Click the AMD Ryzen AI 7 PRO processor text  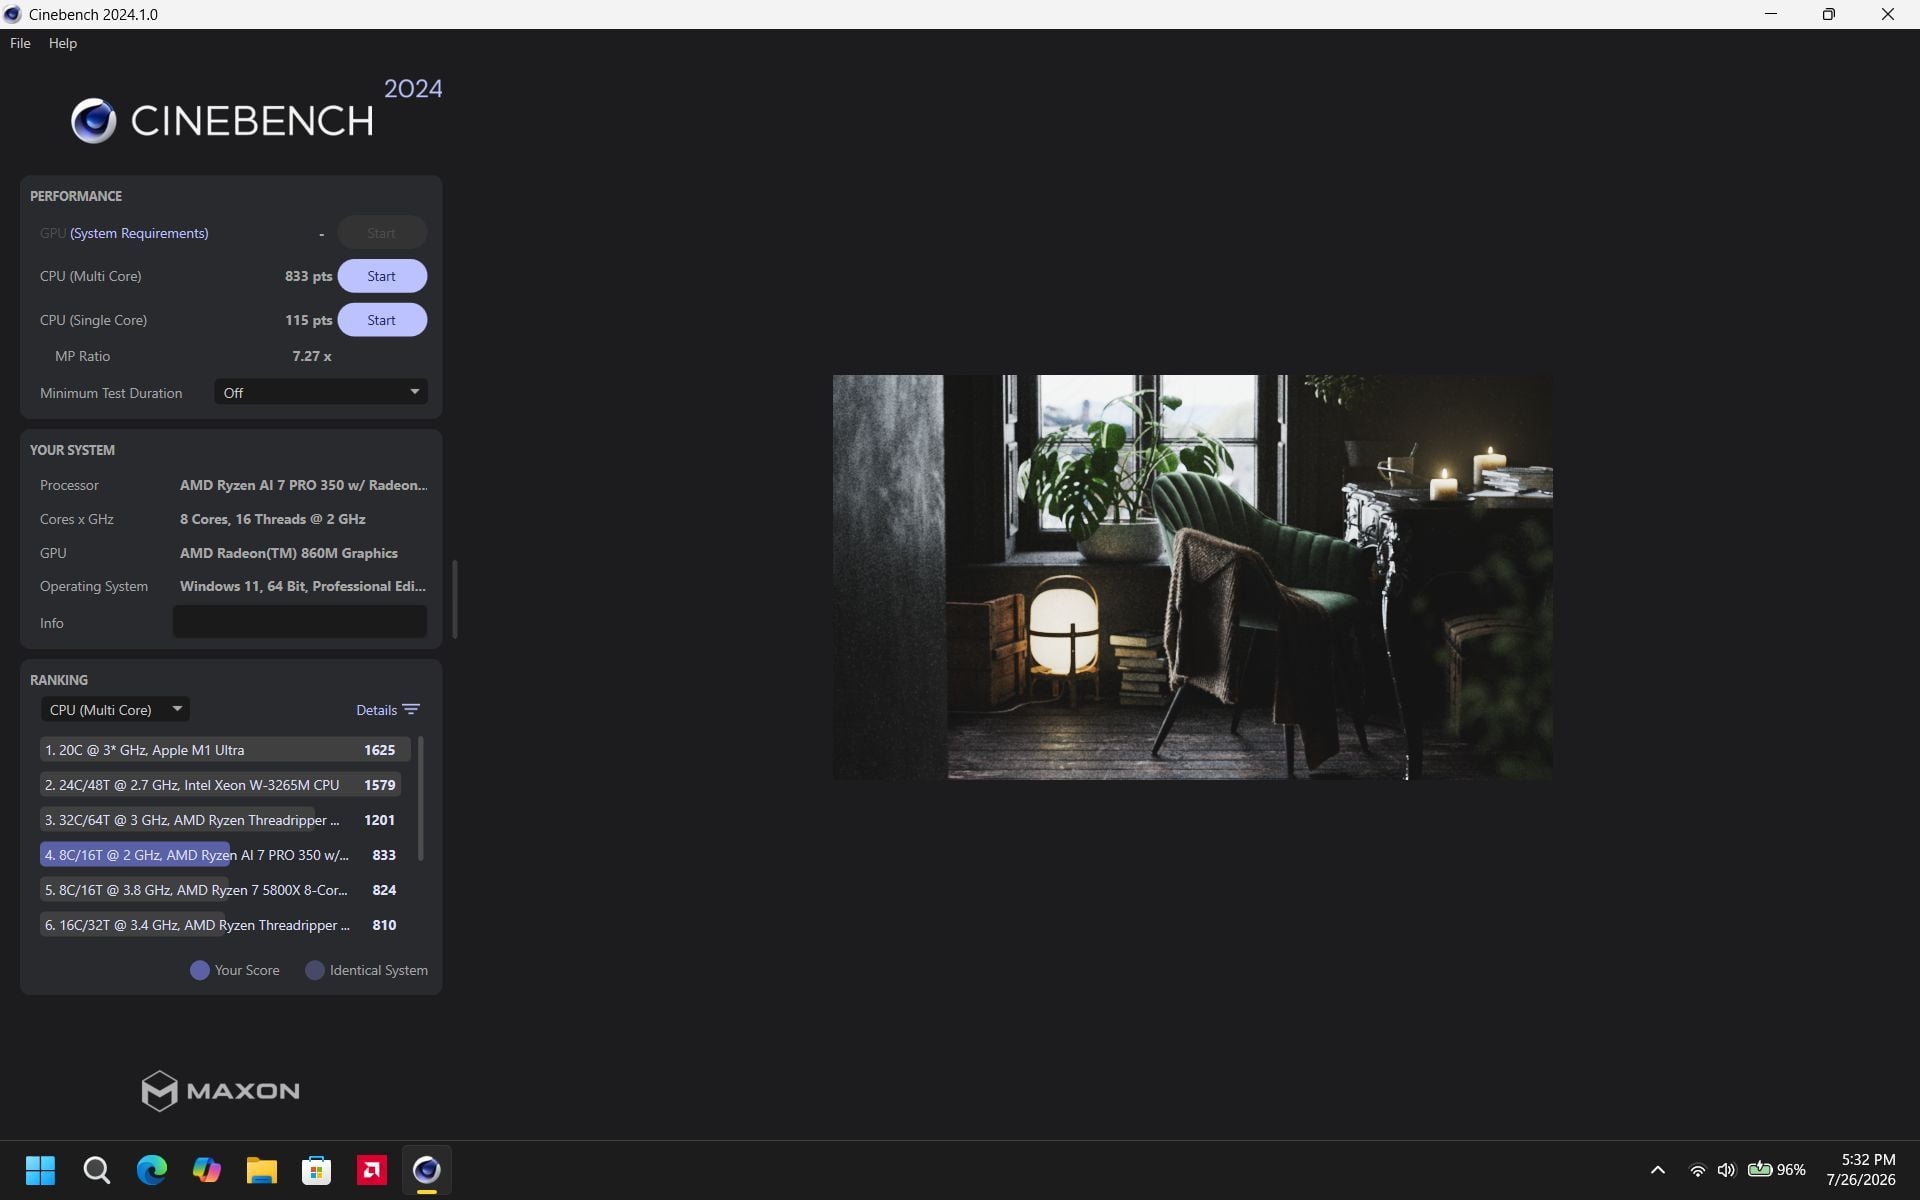[x=303, y=485]
